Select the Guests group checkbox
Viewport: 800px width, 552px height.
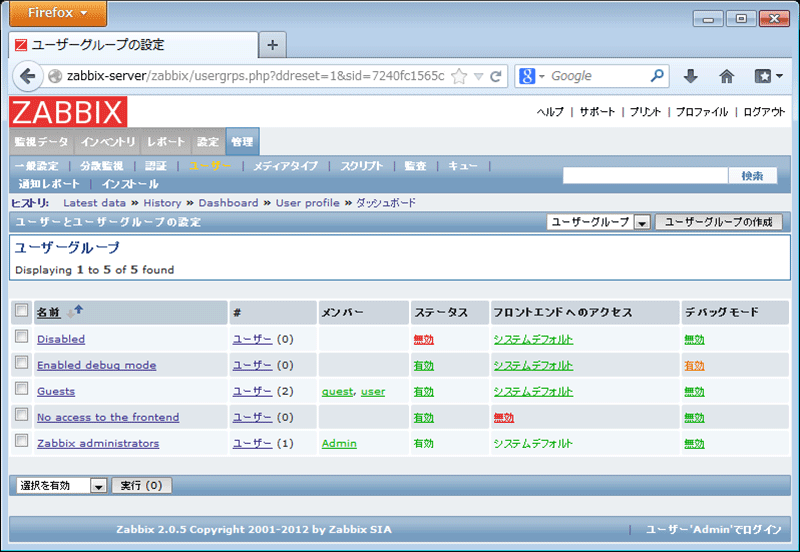[x=22, y=390]
